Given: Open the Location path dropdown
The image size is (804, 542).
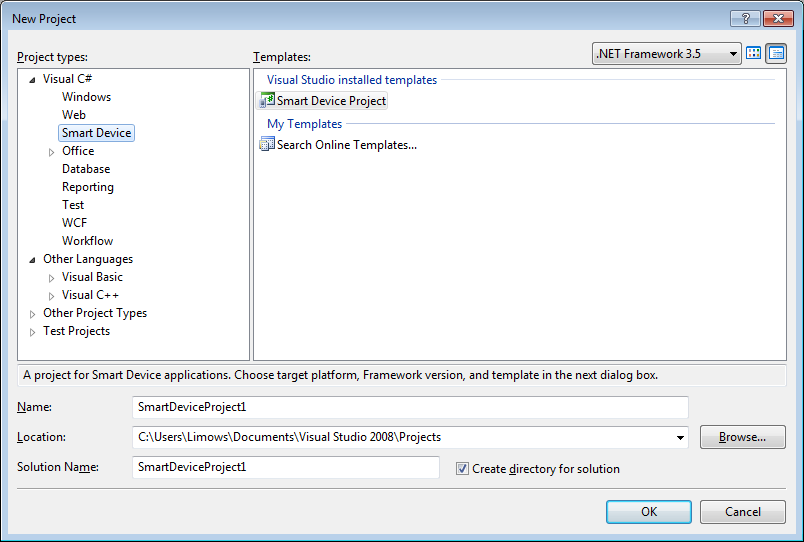Looking at the screenshot, I should pos(681,437).
